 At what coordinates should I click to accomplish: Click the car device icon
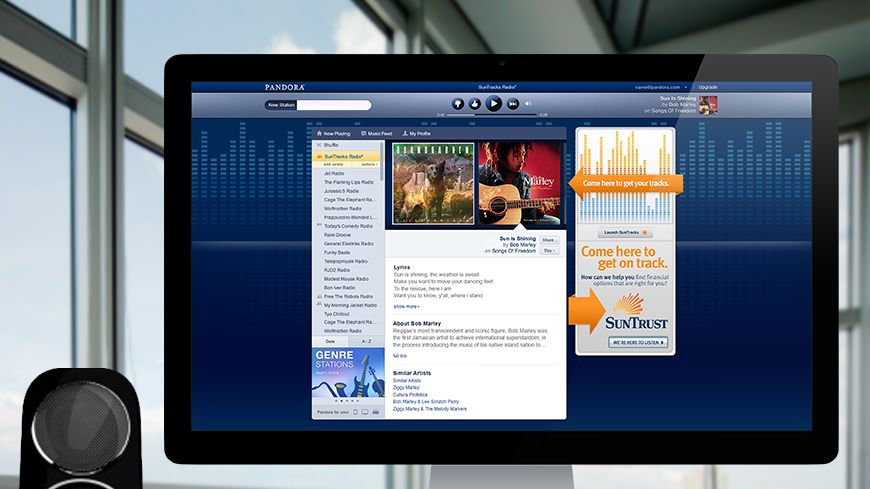point(376,412)
